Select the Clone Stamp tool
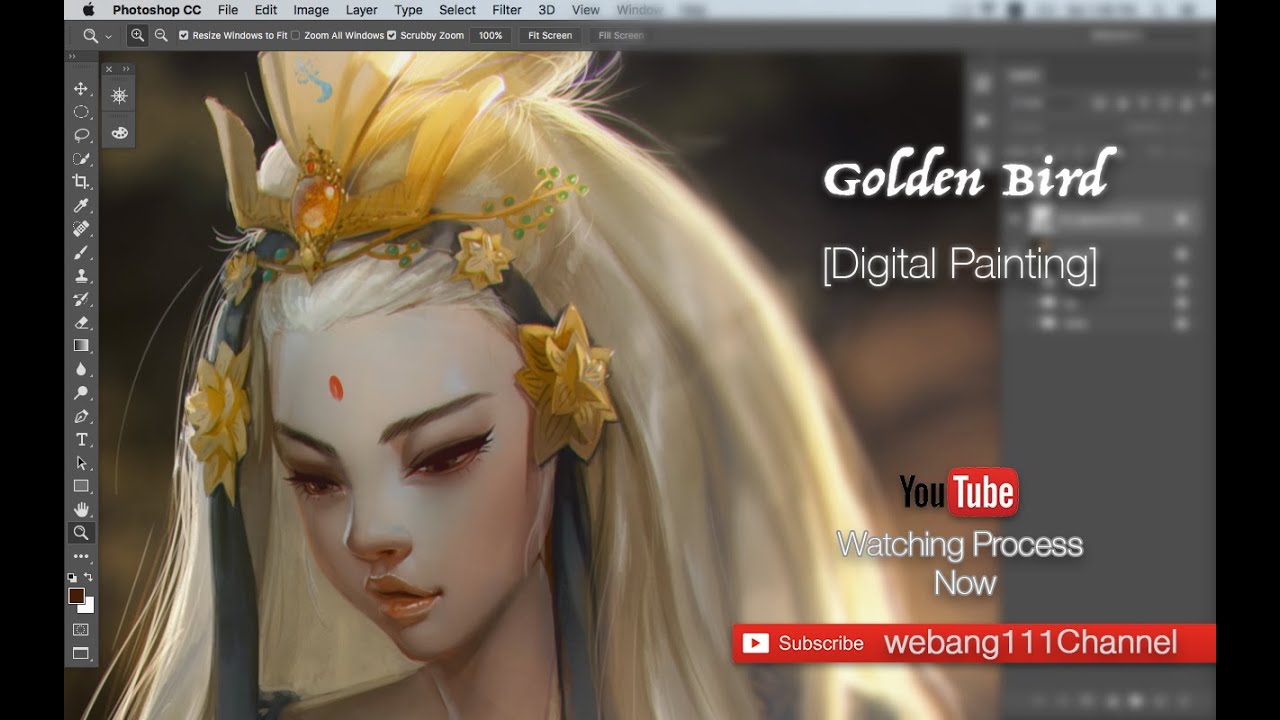 81,275
